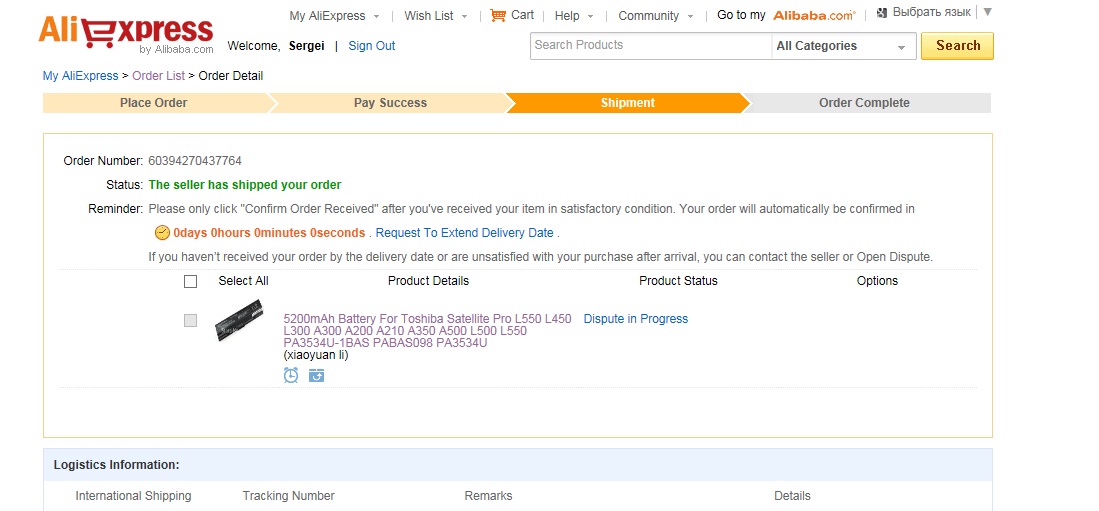Click the orange clock icon beside the countdown

point(162,233)
